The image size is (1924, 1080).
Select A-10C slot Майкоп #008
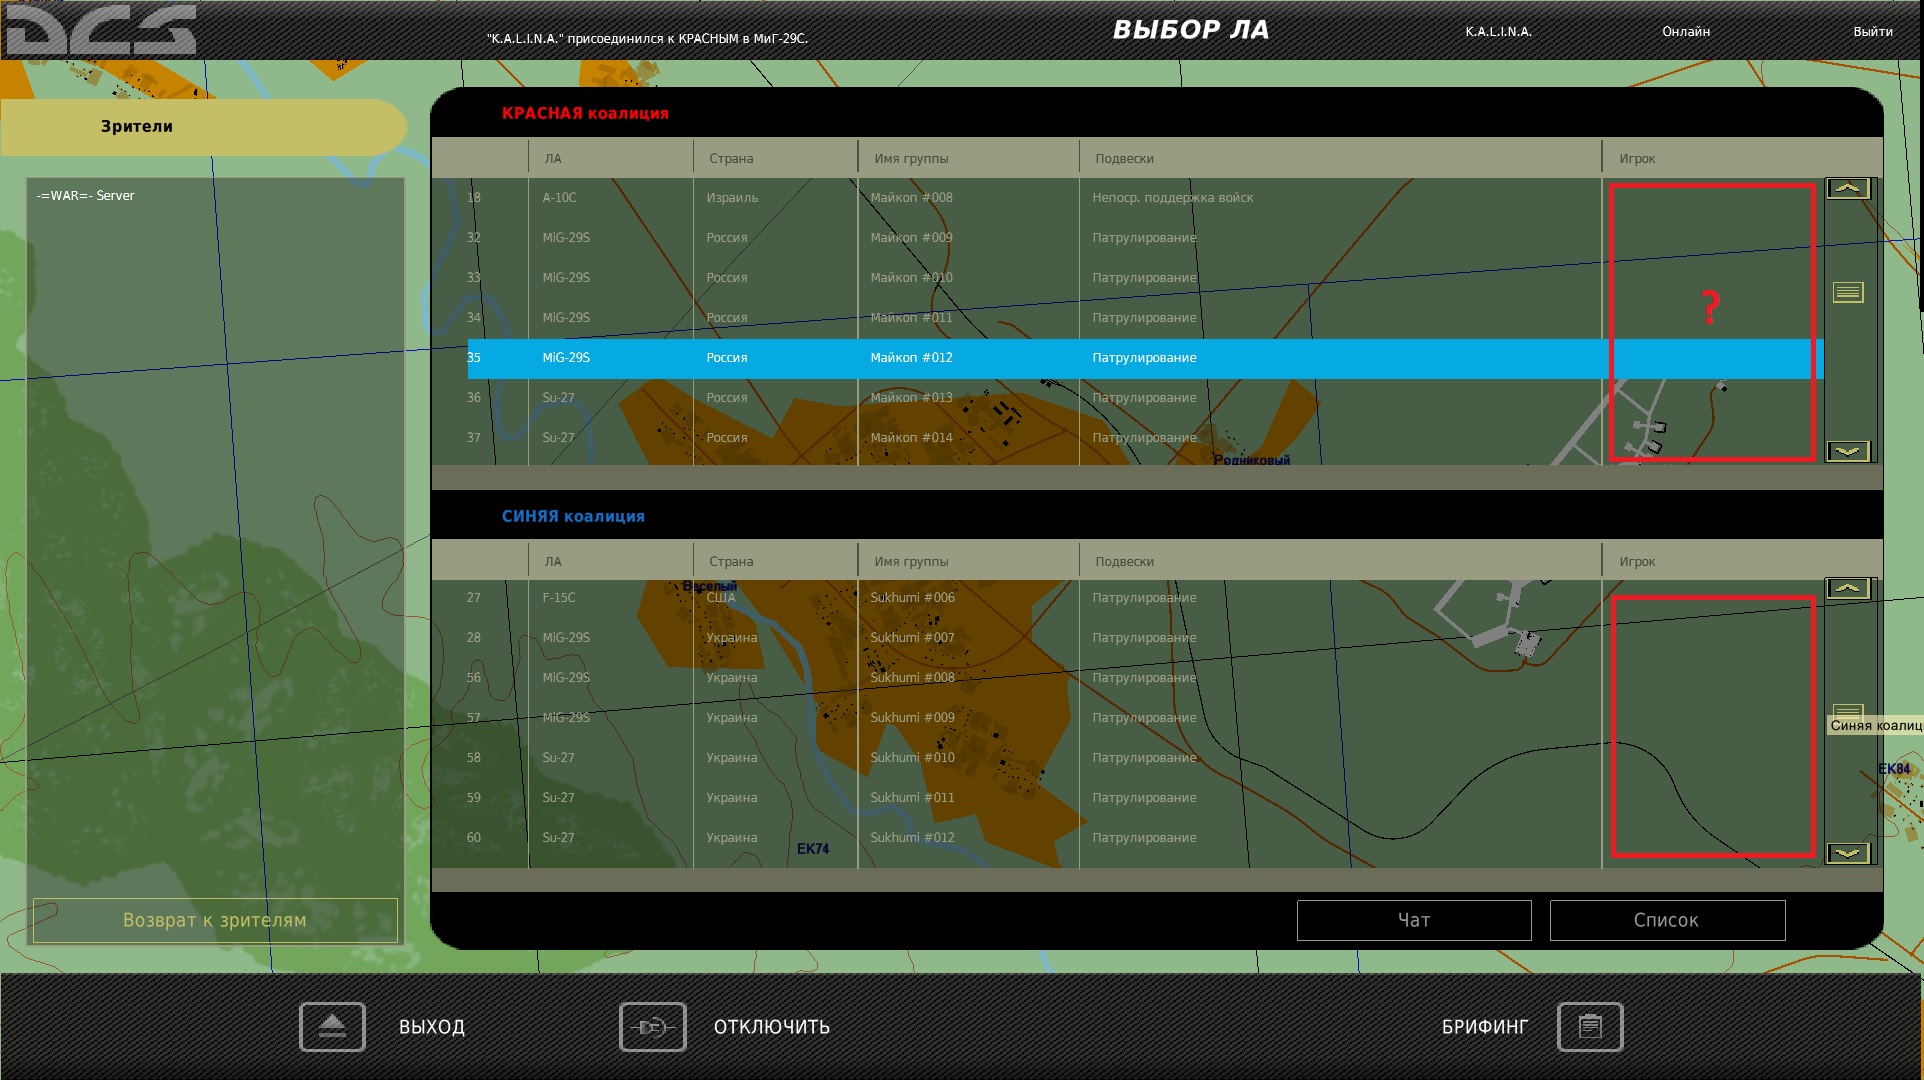[1145, 198]
